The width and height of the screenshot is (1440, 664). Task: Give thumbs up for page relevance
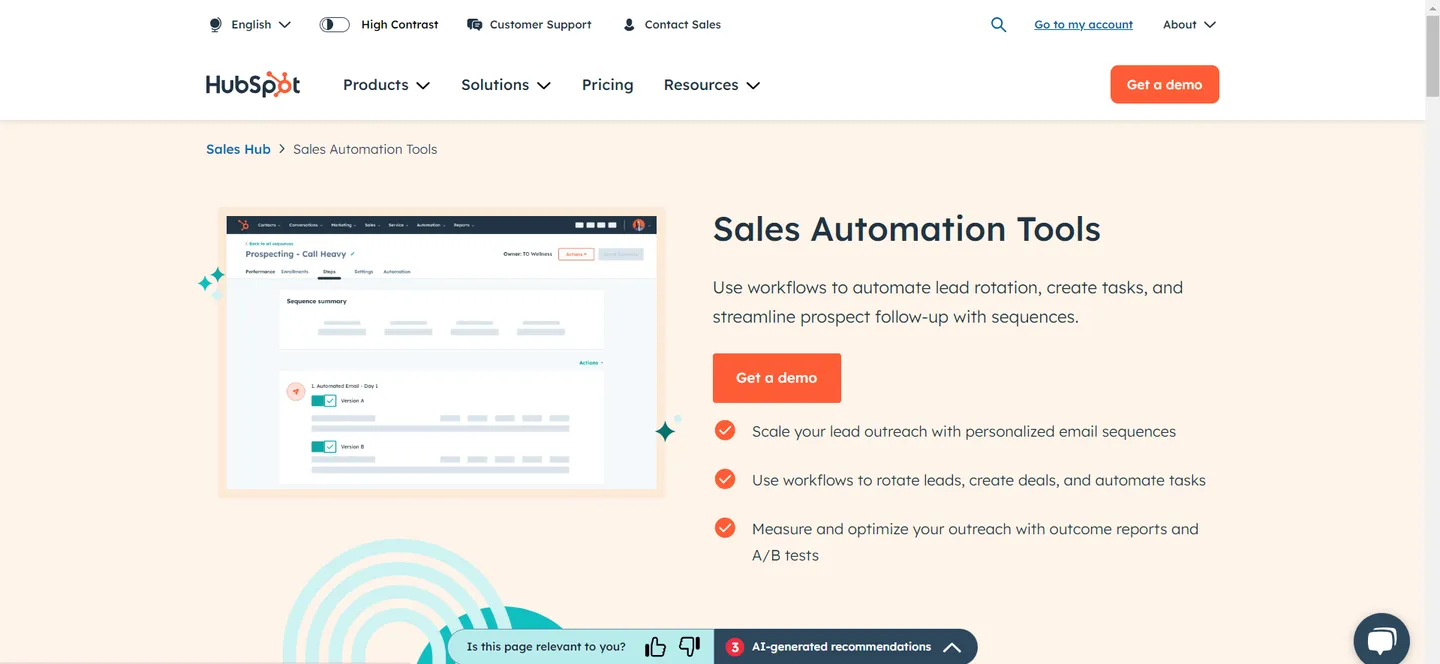(x=656, y=647)
